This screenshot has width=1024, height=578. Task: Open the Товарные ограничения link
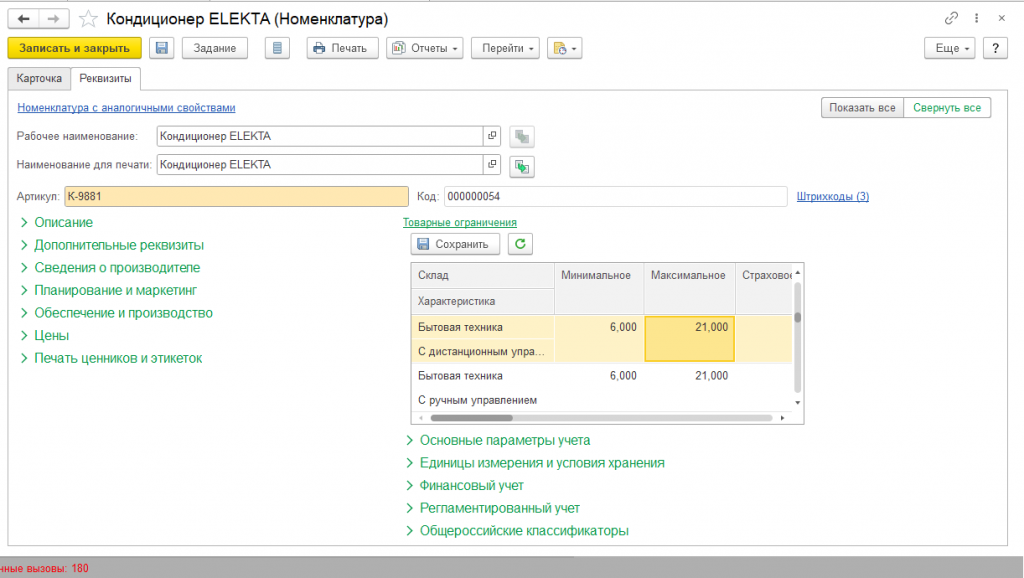click(x=459, y=223)
